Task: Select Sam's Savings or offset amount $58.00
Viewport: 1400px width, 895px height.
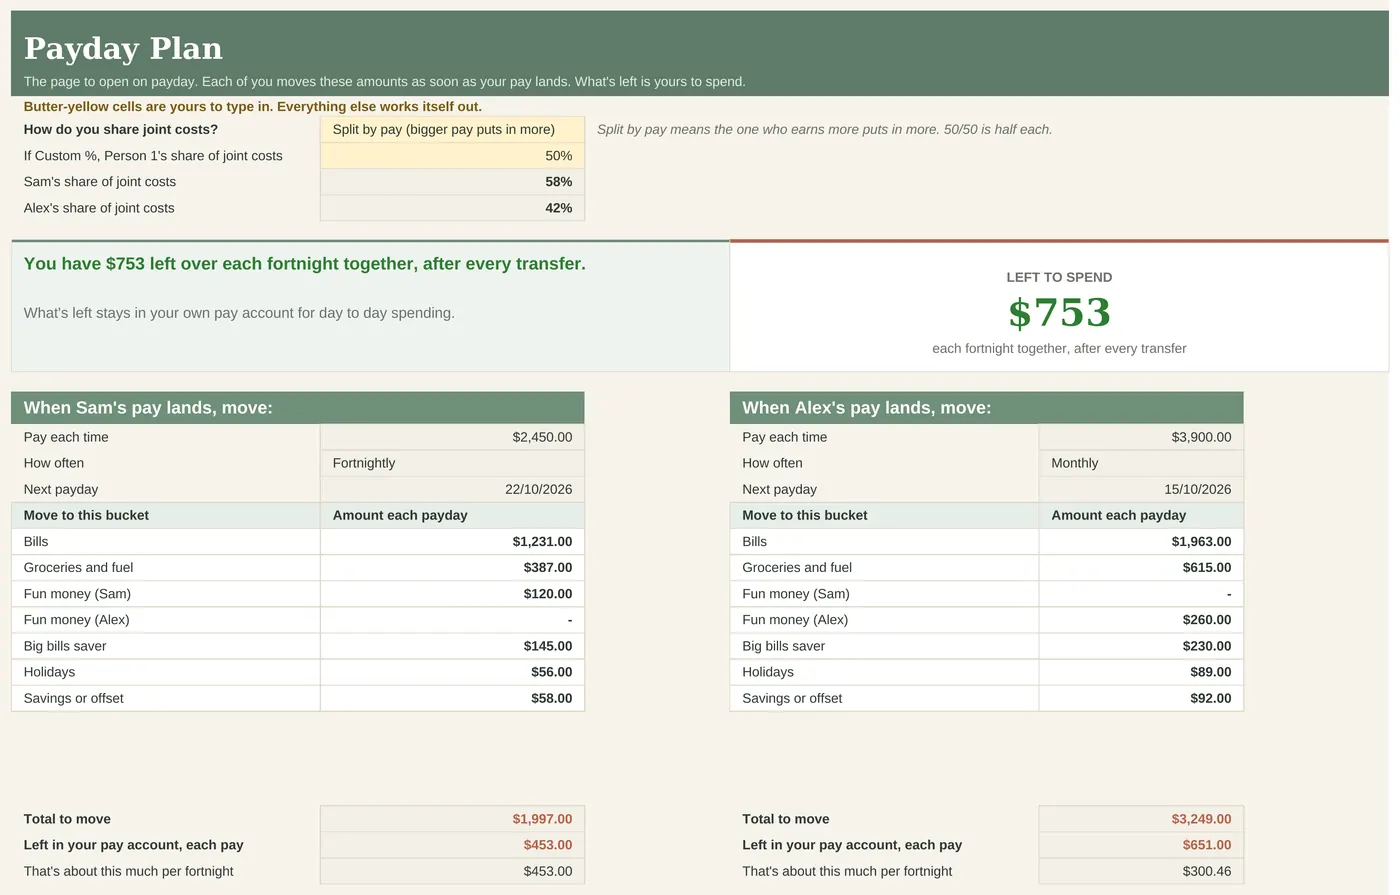Action: 452,698
